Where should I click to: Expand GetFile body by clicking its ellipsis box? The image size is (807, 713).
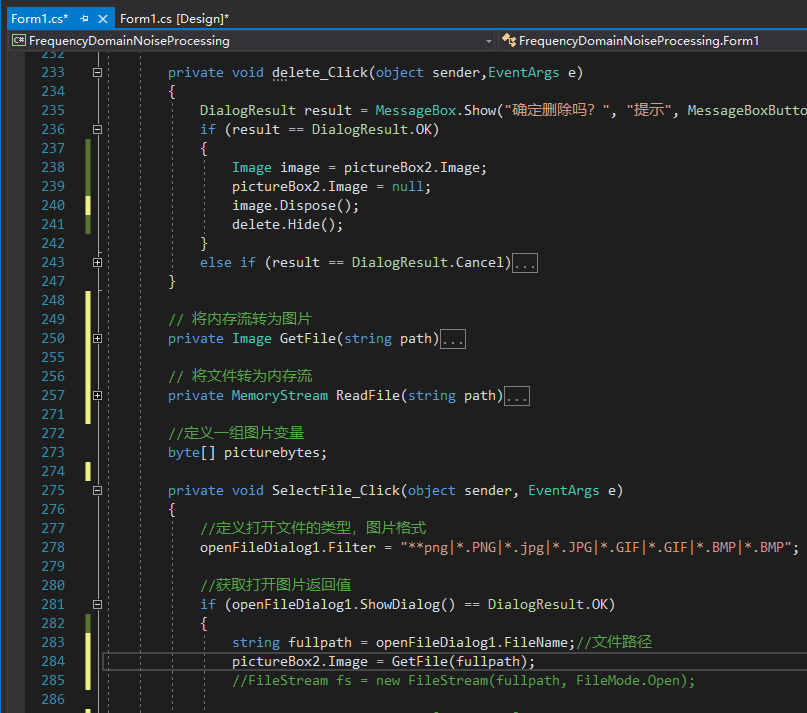(453, 338)
